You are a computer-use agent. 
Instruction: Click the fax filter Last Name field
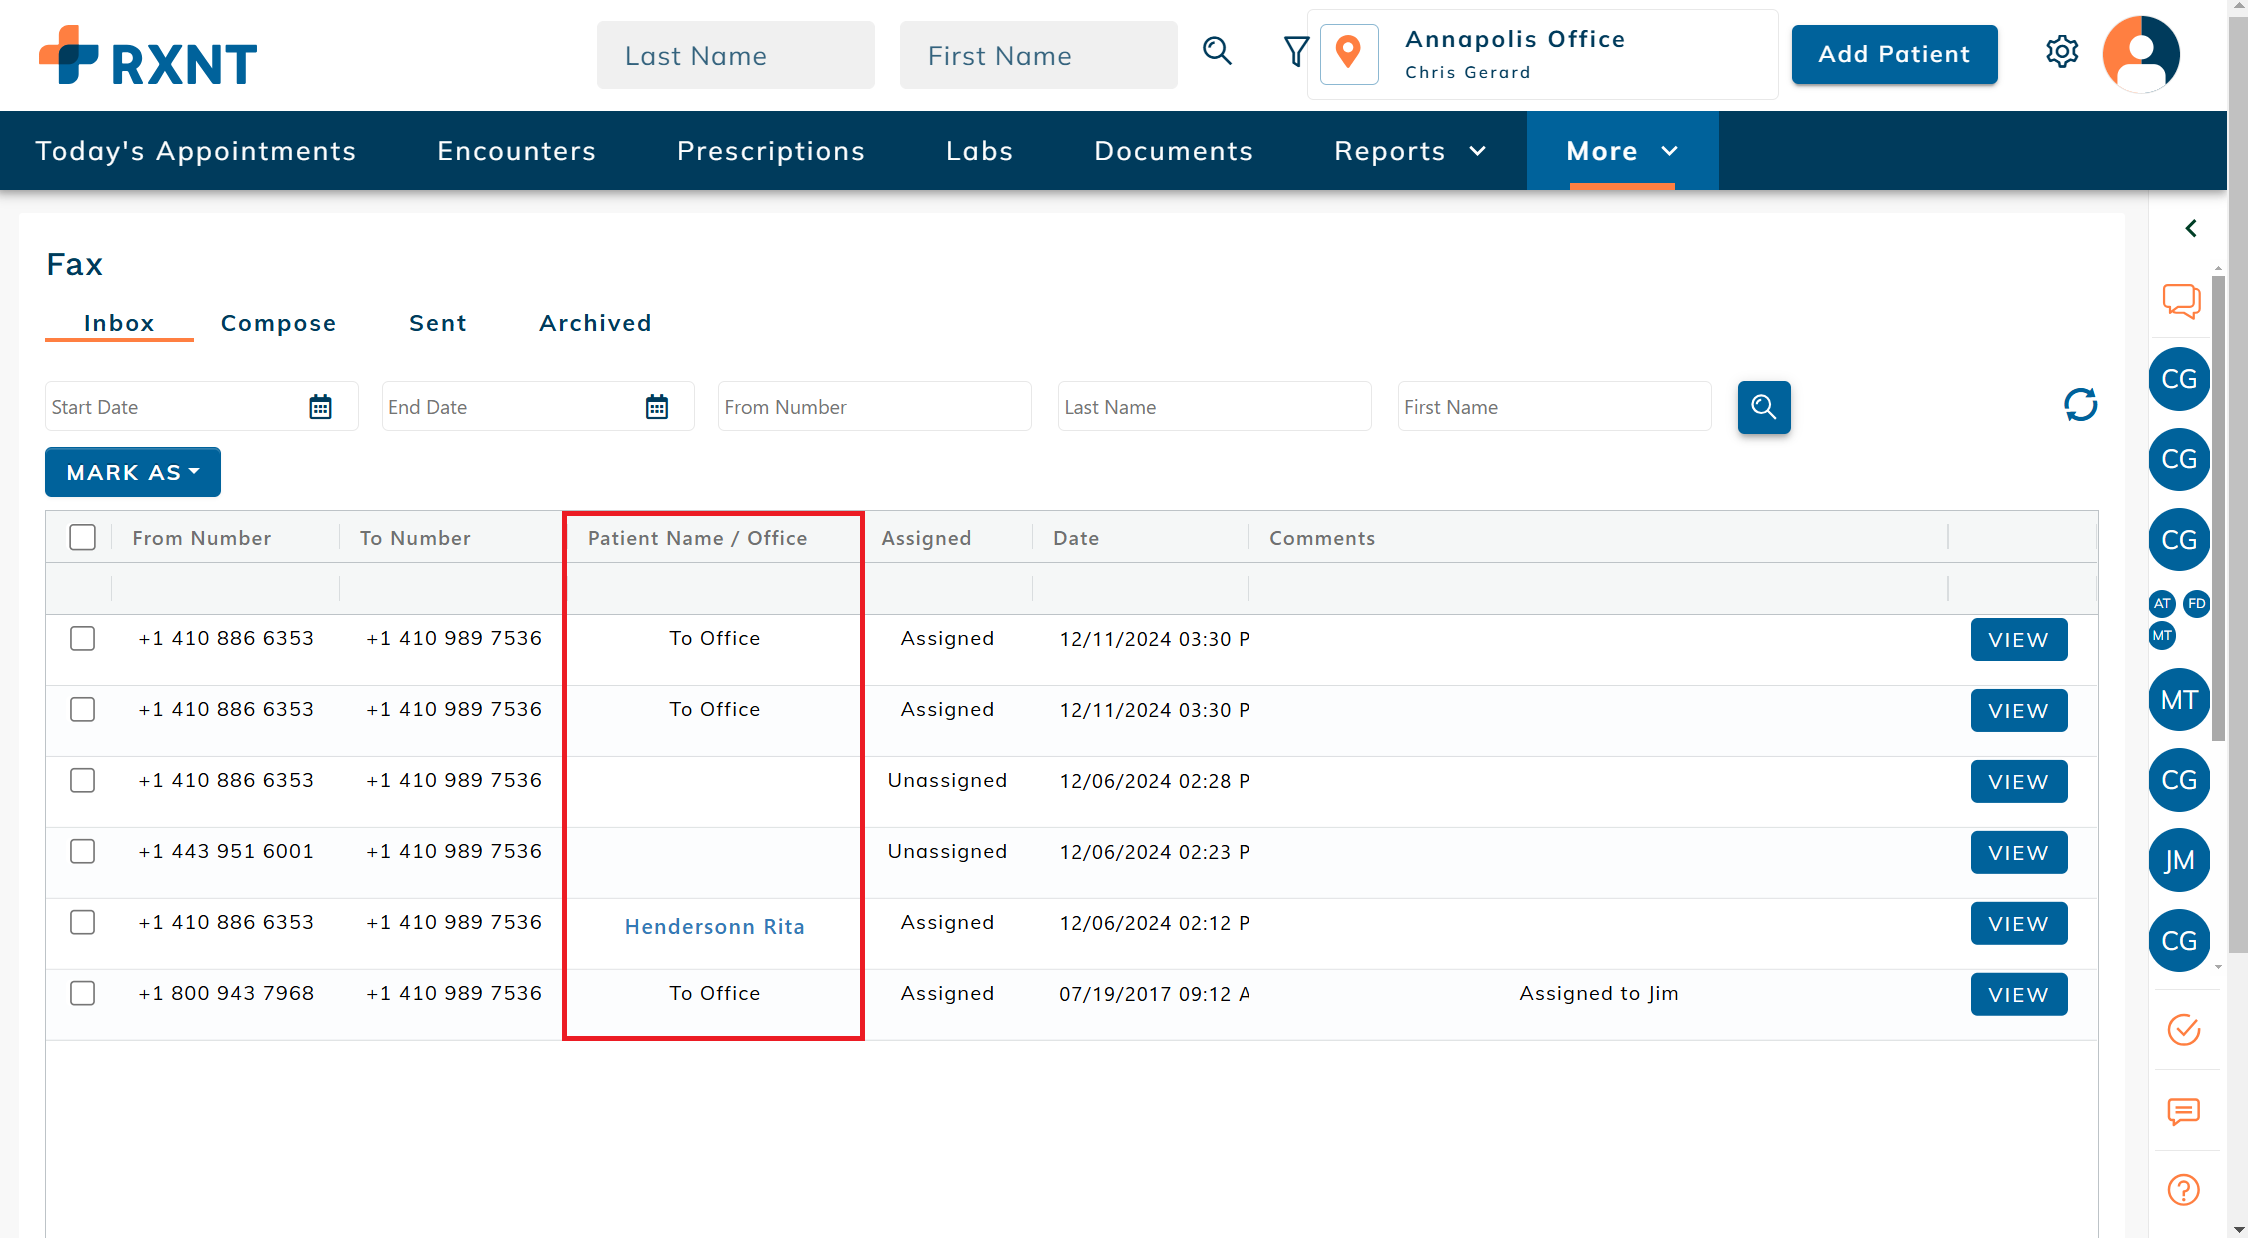tap(1214, 407)
